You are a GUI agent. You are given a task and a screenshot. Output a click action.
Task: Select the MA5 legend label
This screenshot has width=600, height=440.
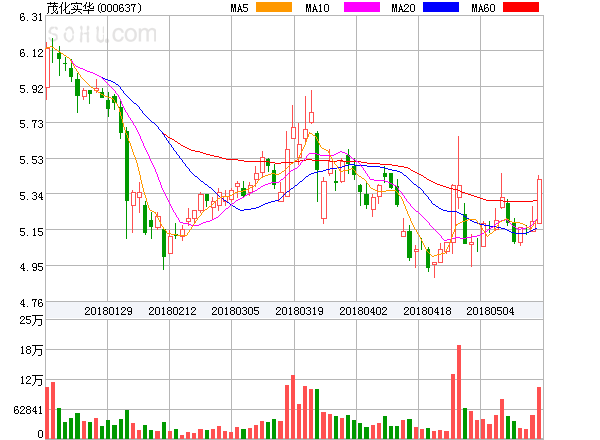[x=240, y=8]
